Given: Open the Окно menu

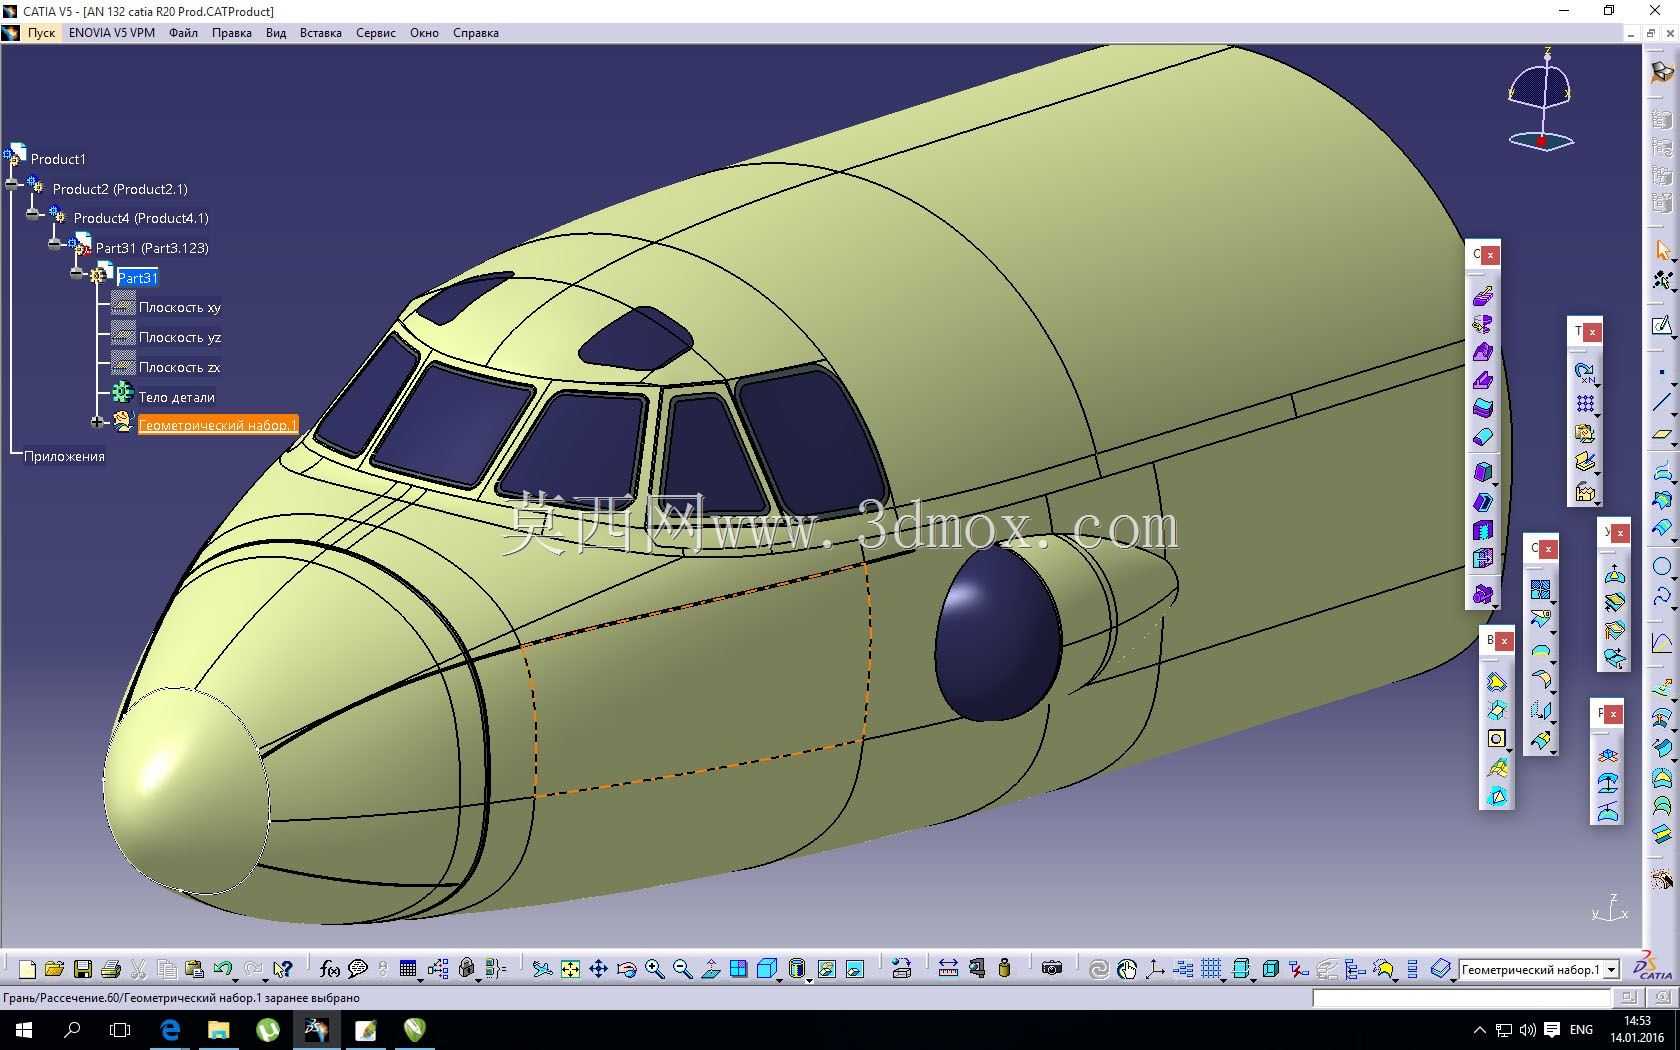Looking at the screenshot, I should [x=424, y=33].
